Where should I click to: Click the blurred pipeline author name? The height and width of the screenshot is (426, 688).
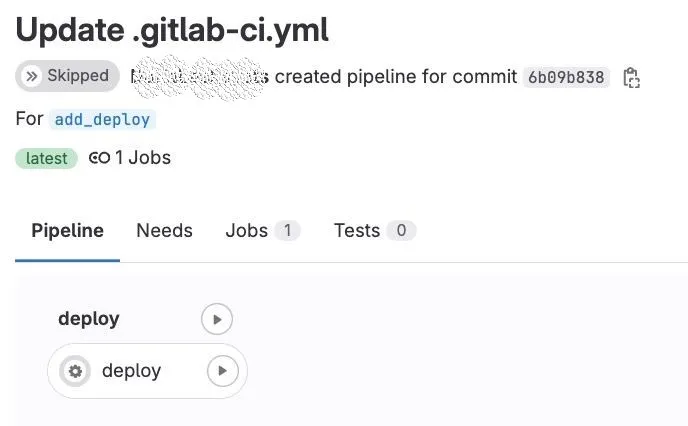coord(198,77)
